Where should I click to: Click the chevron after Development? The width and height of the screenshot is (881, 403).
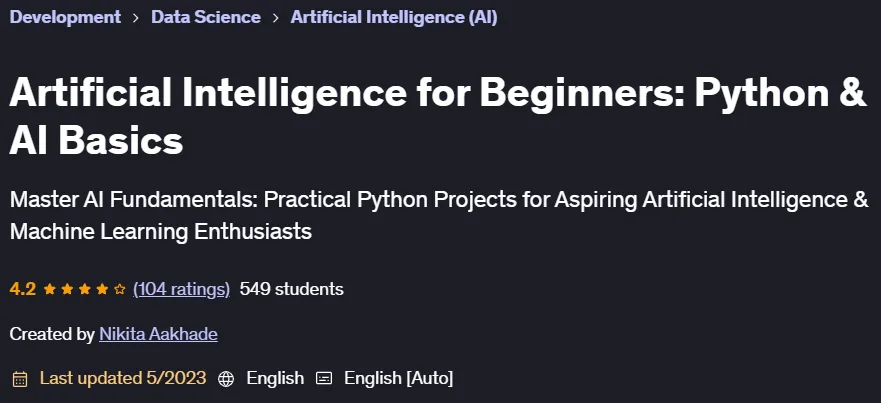click(136, 17)
